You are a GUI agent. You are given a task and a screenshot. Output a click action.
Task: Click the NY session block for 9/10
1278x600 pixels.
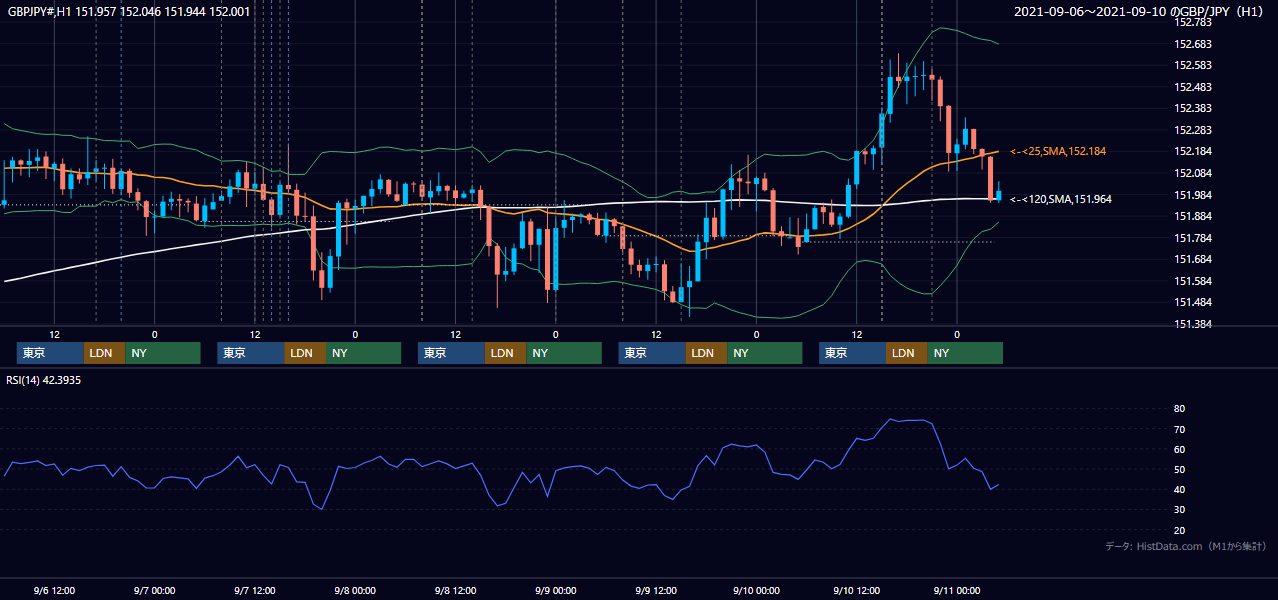[965, 353]
